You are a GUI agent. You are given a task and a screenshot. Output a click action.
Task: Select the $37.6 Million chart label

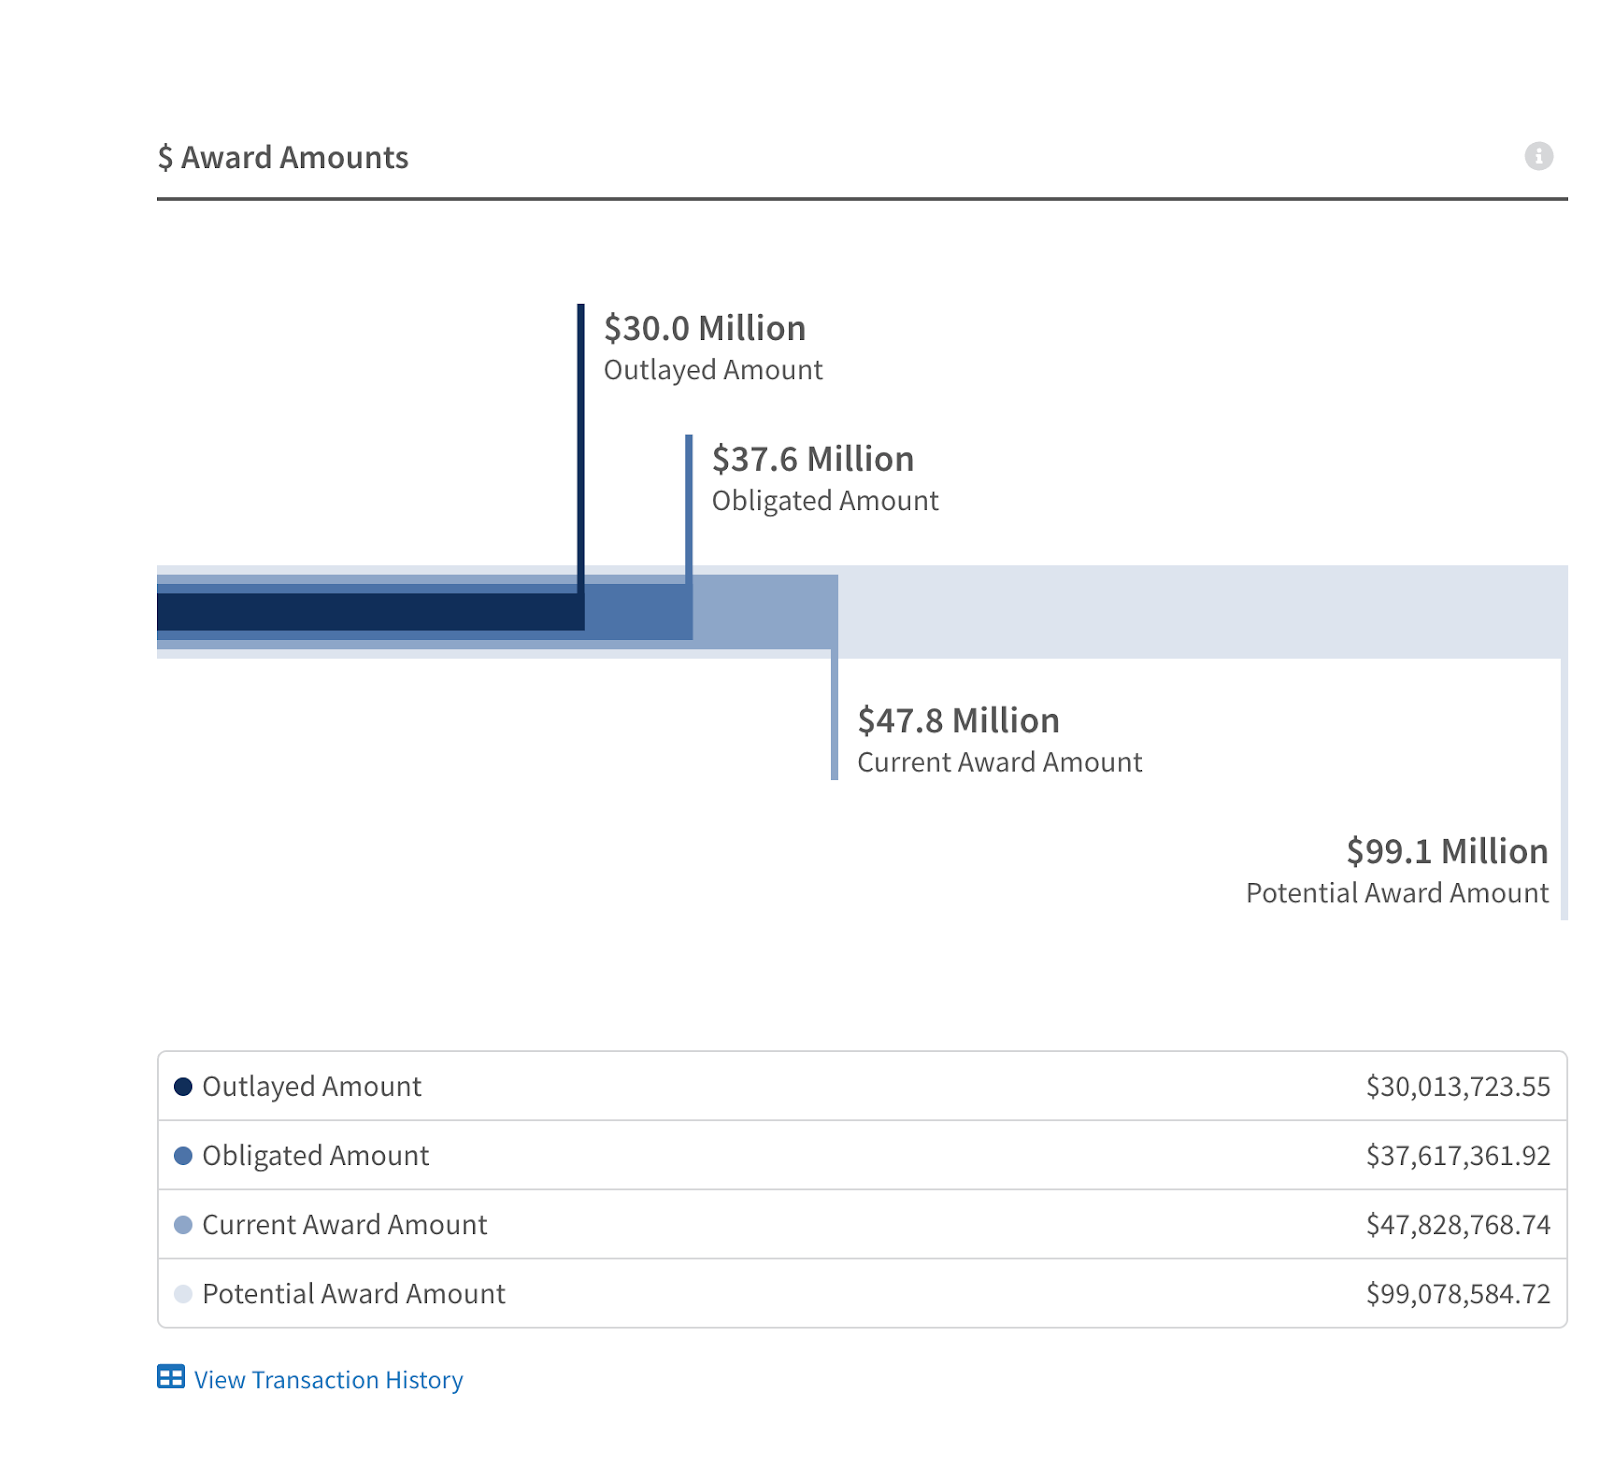pyautogui.click(x=812, y=459)
